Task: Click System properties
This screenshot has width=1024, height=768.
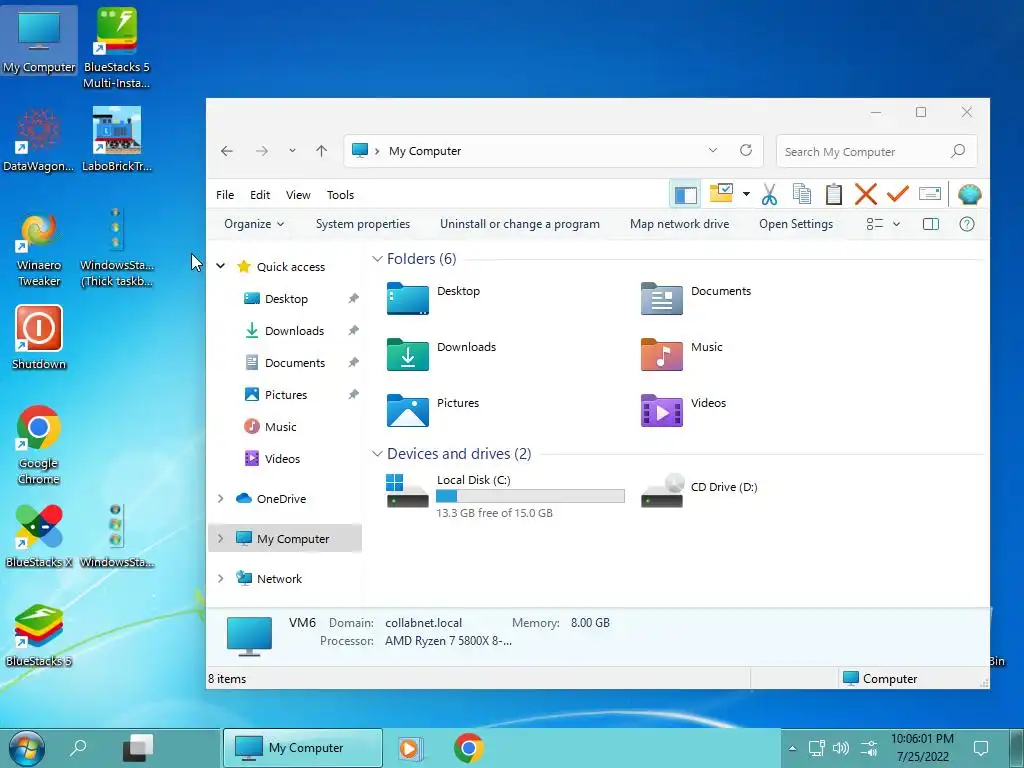Action: (362, 224)
